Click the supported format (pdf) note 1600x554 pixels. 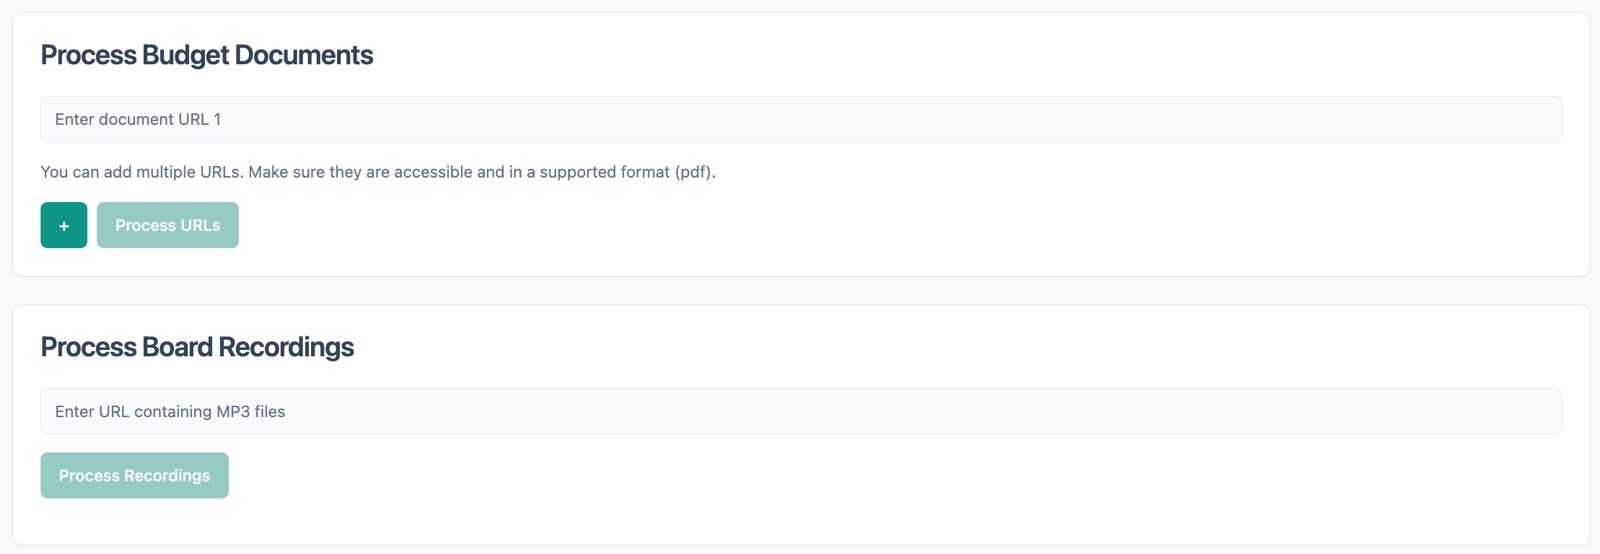pyautogui.click(x=627, y=172)
